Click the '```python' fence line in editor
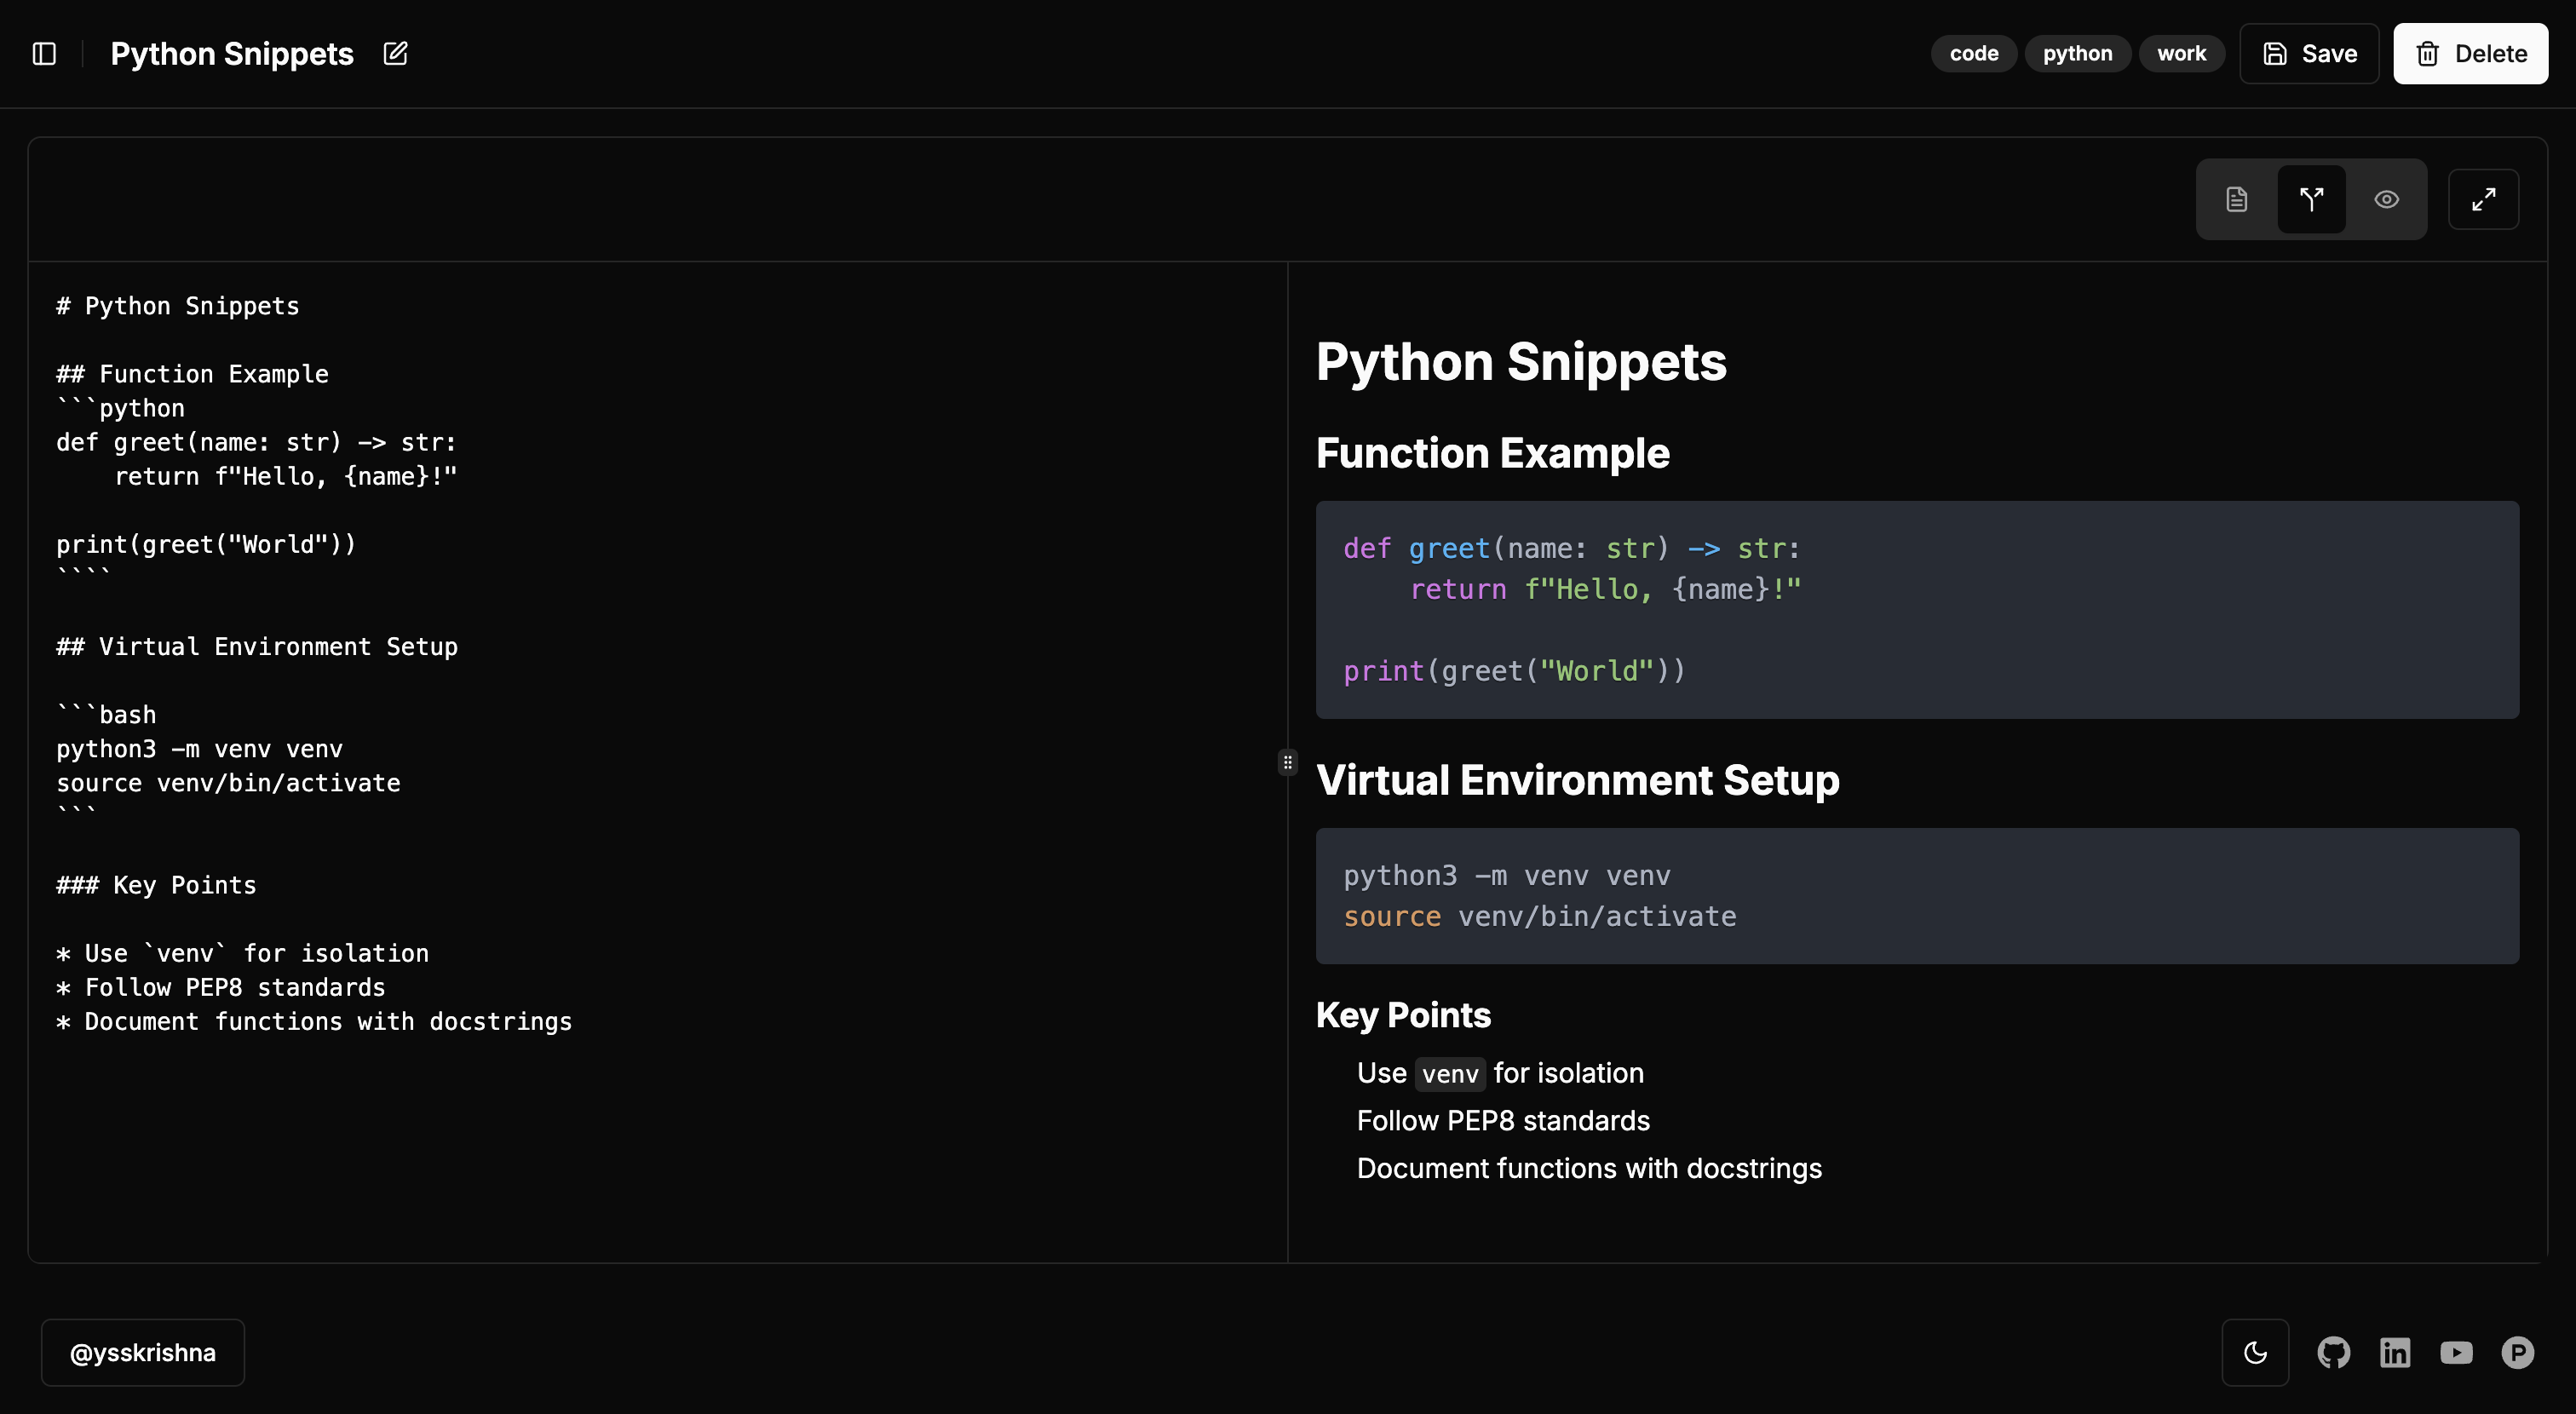Viewport: 2576px width, 1414px height. 120,408
